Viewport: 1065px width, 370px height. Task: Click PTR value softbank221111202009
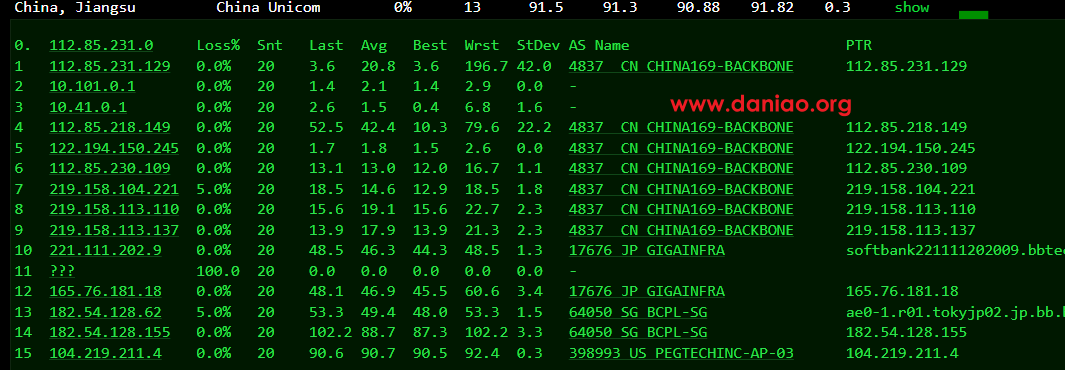(x=955, y=251)
